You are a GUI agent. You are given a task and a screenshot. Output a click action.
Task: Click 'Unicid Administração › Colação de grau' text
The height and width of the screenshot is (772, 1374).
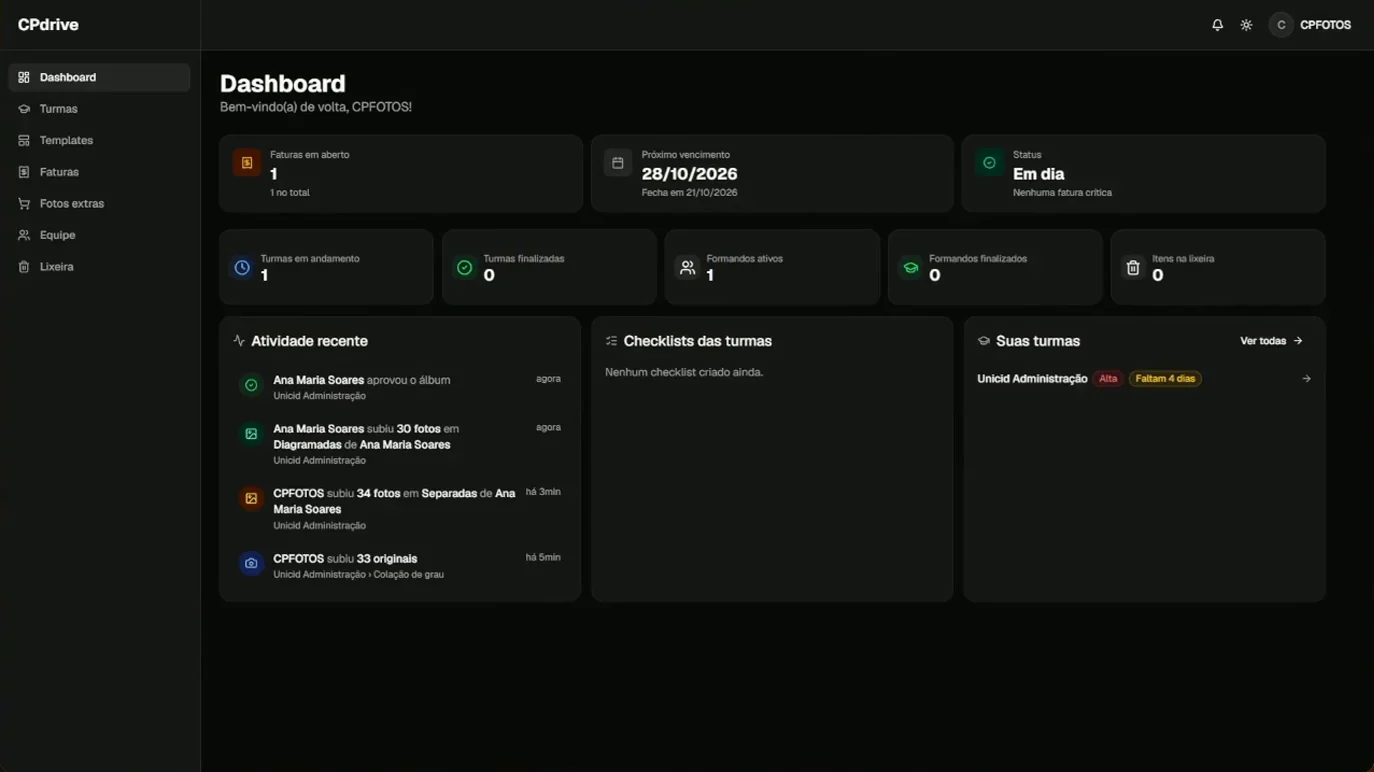(358, 575)
